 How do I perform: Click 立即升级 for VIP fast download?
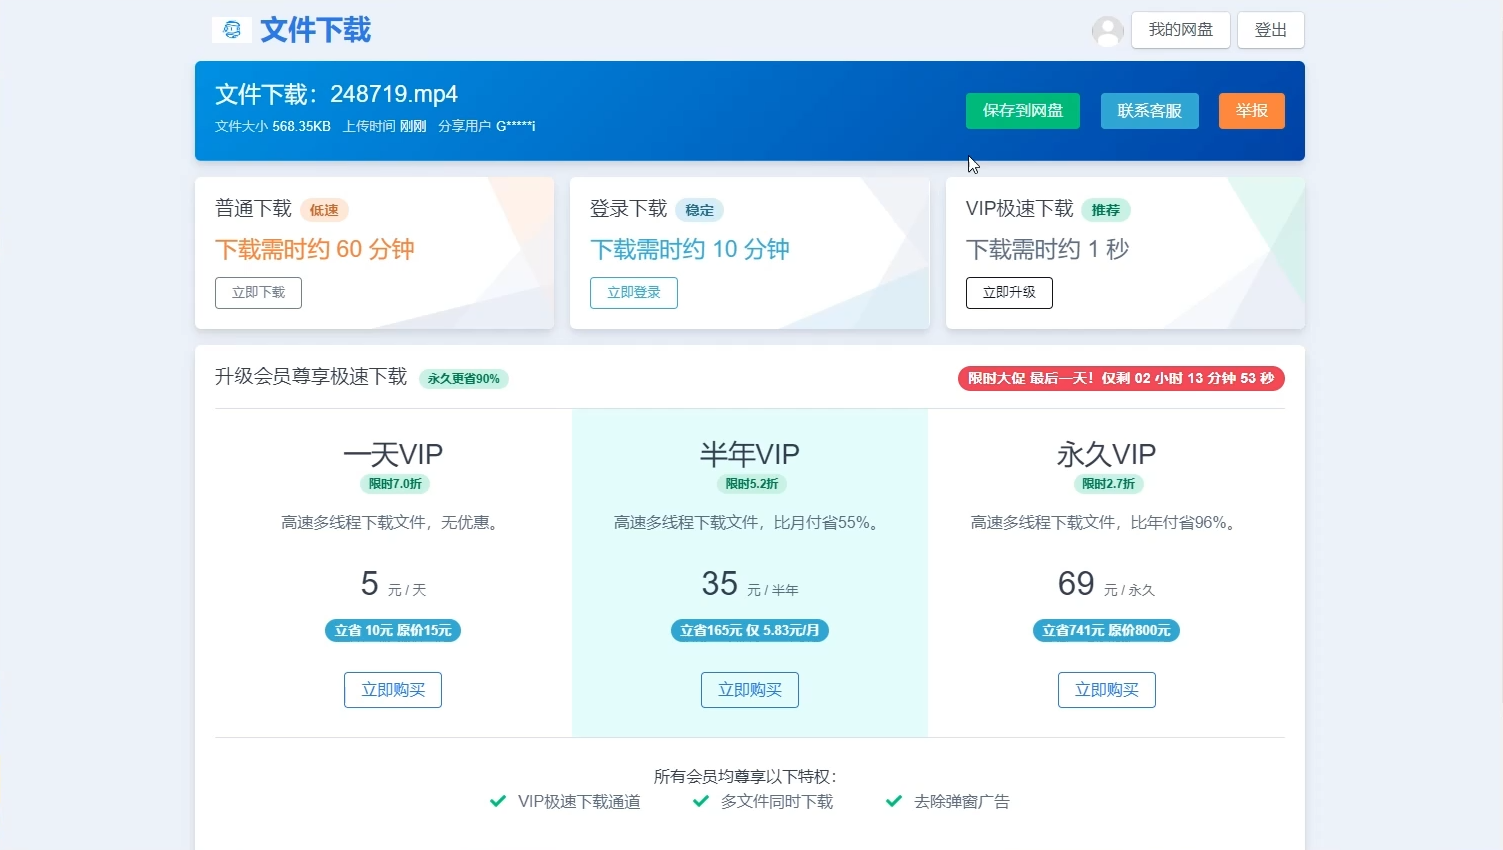click(1008, 293)
